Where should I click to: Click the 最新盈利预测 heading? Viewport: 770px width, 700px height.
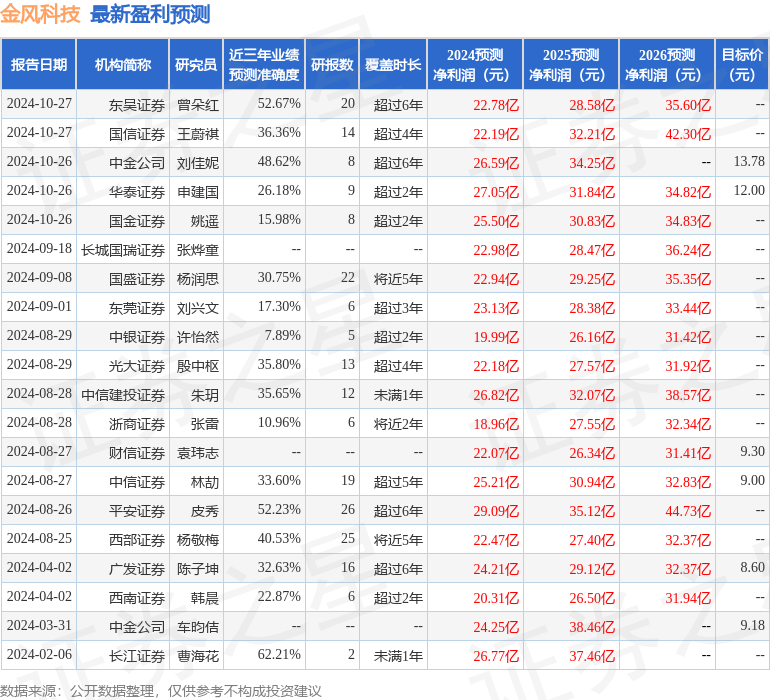[x=150, y=14]
